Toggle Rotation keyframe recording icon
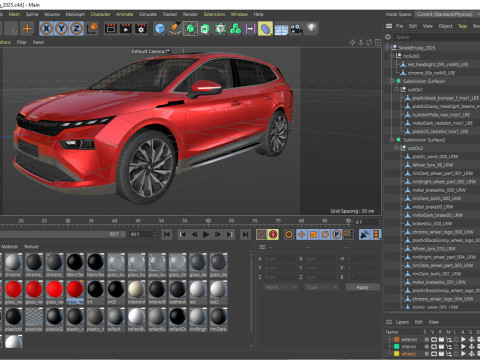The height and width of the screenshot is (360, 480). pyautogui.click(x=325, y=235)
